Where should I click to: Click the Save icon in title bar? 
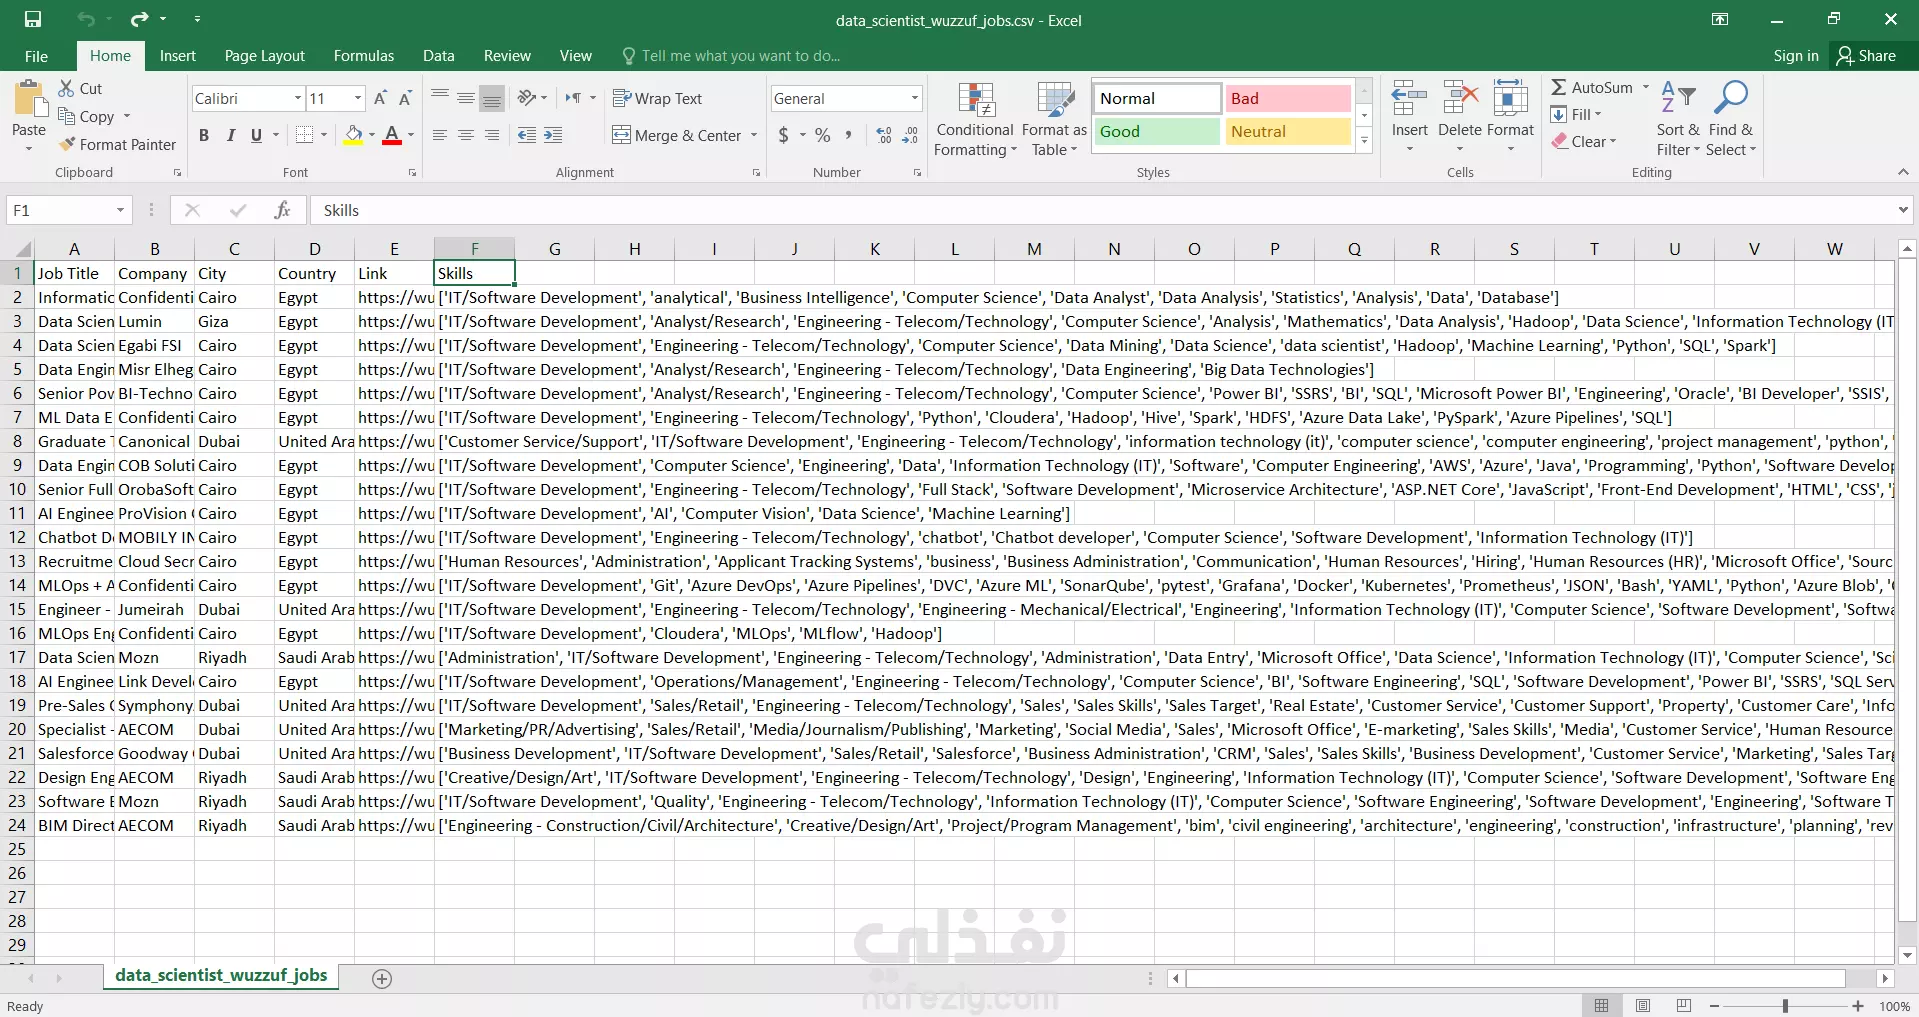tap(33, 19)
